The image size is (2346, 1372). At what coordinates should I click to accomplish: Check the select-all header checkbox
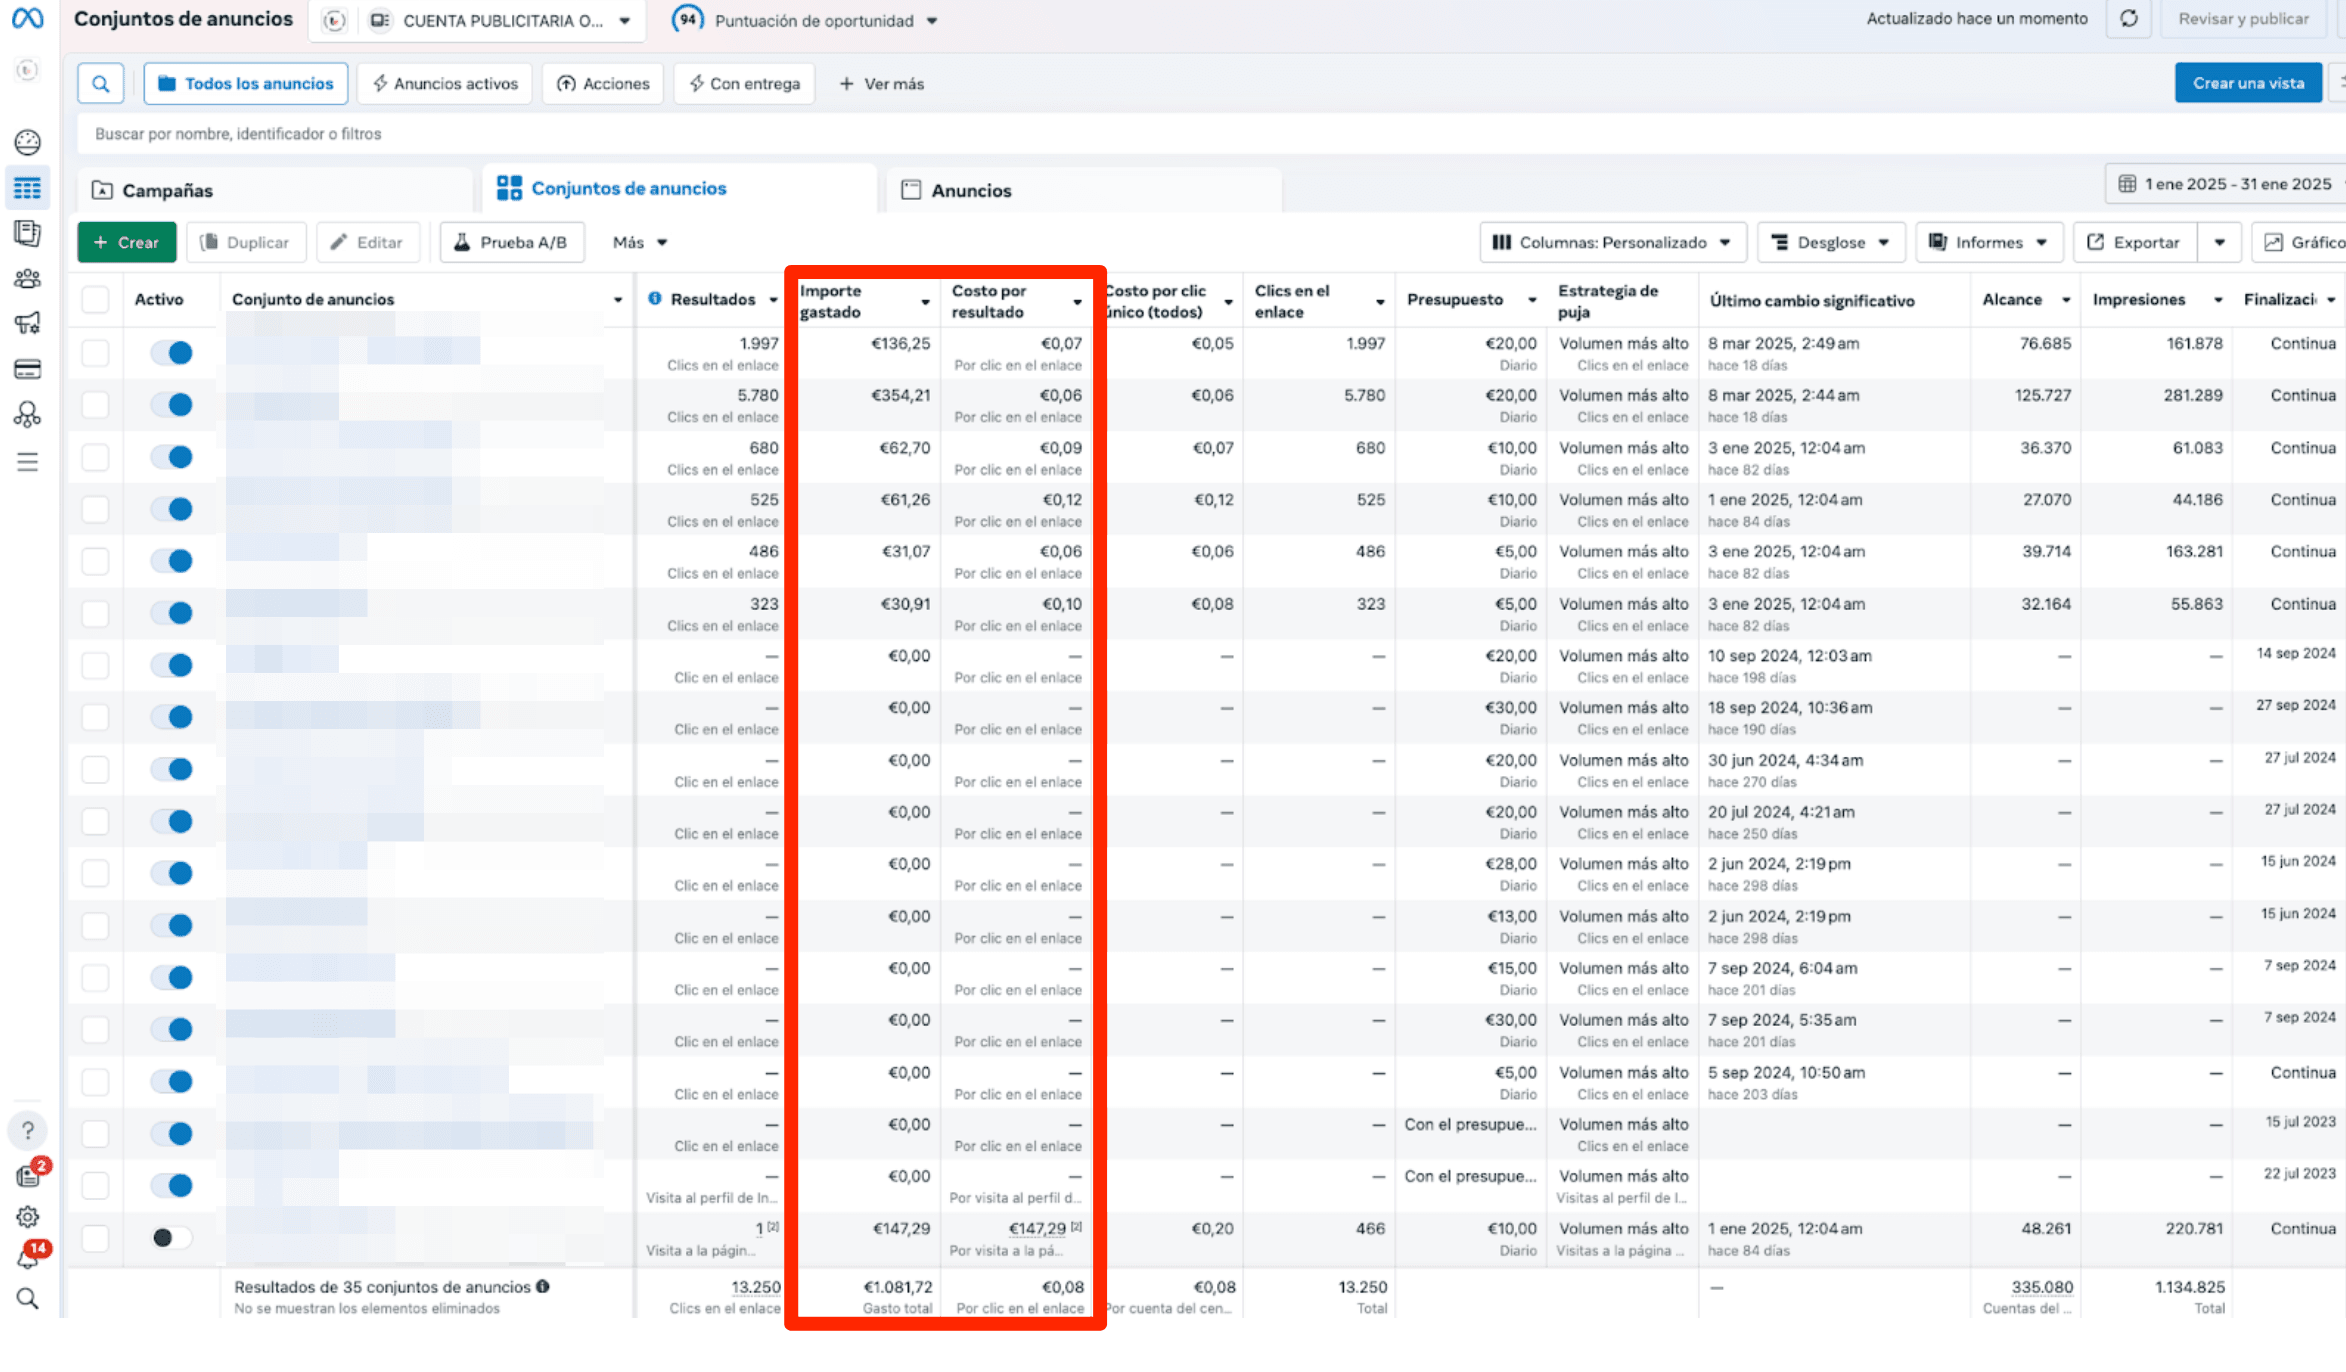(x=95, y=299)
